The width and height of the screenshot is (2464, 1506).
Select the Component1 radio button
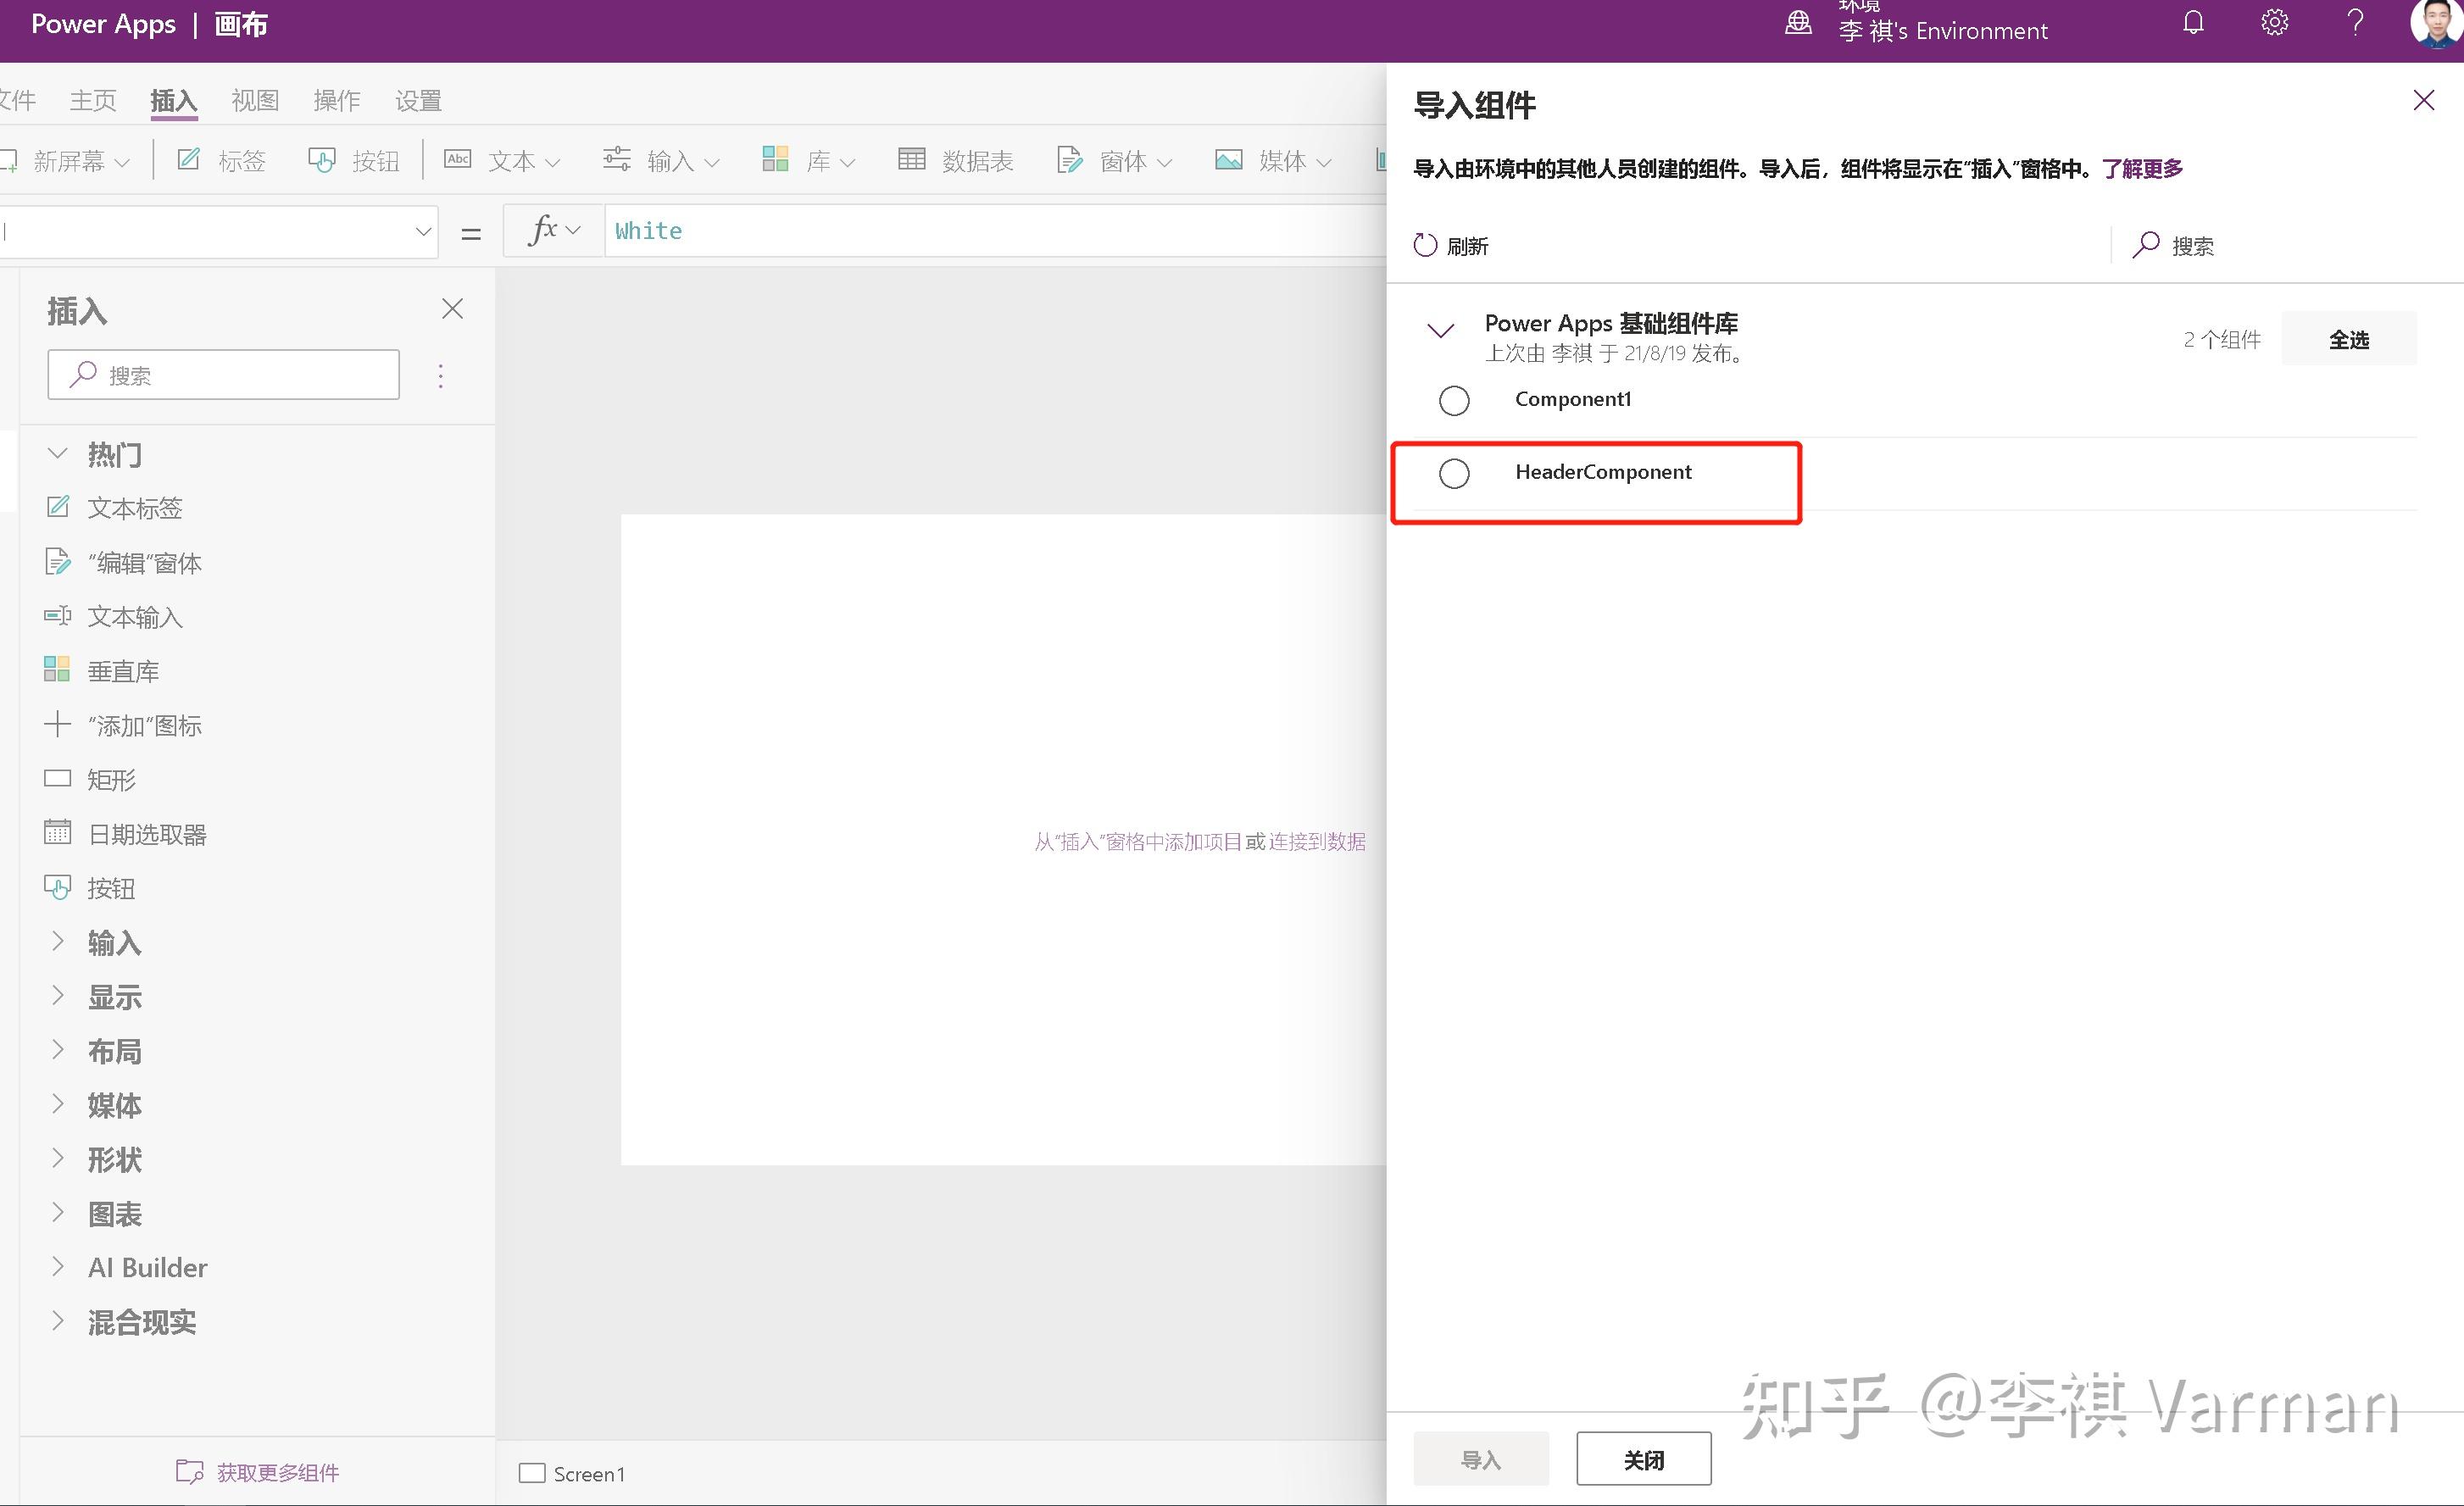(x=1453, y=399)
